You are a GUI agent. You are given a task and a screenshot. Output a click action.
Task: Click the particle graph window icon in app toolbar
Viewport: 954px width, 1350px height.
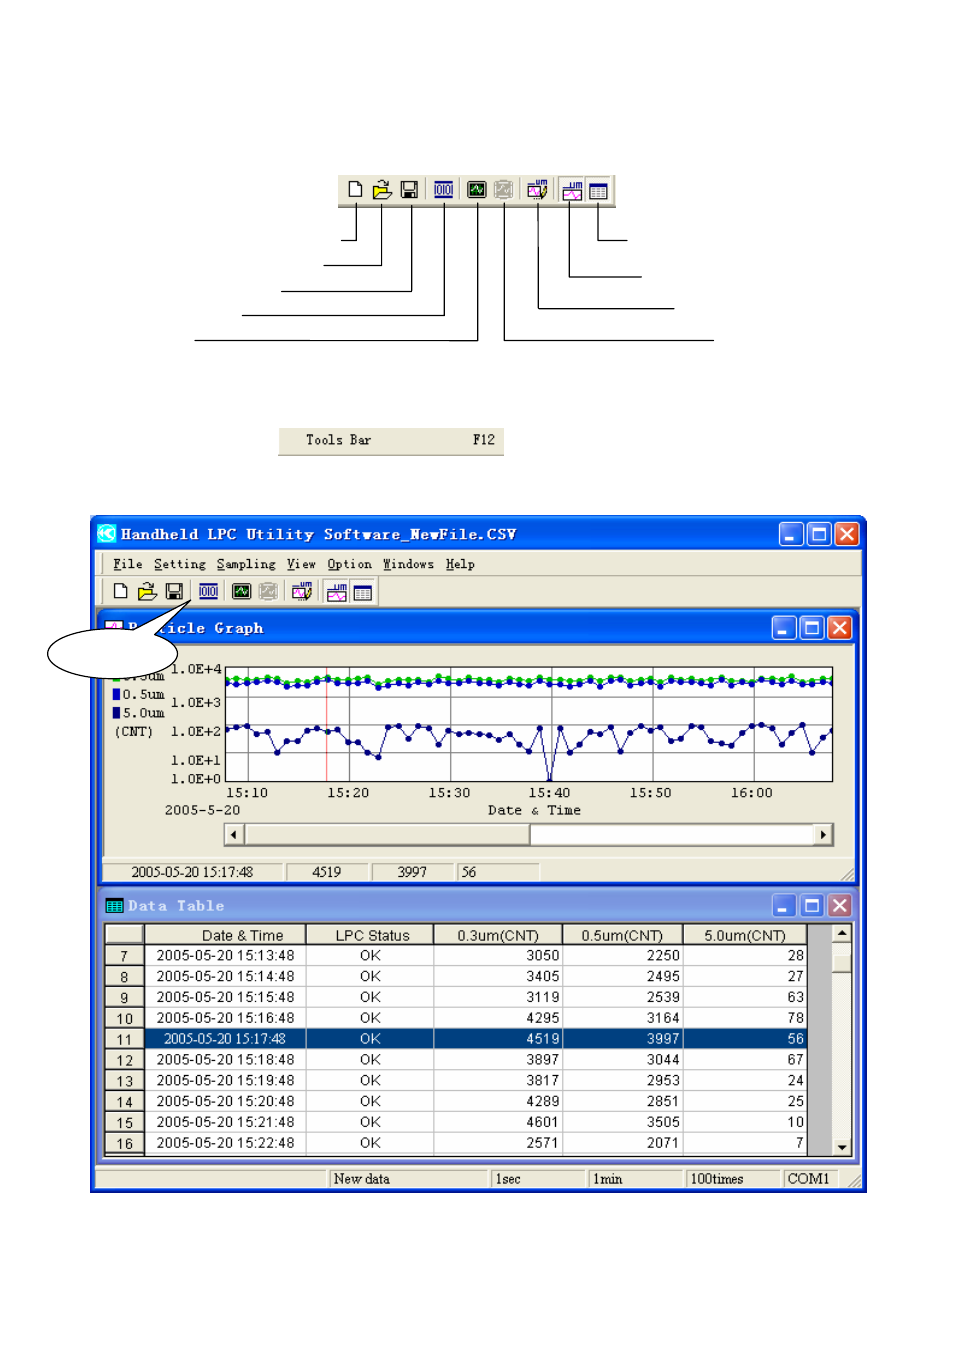[x=337, y=592]
